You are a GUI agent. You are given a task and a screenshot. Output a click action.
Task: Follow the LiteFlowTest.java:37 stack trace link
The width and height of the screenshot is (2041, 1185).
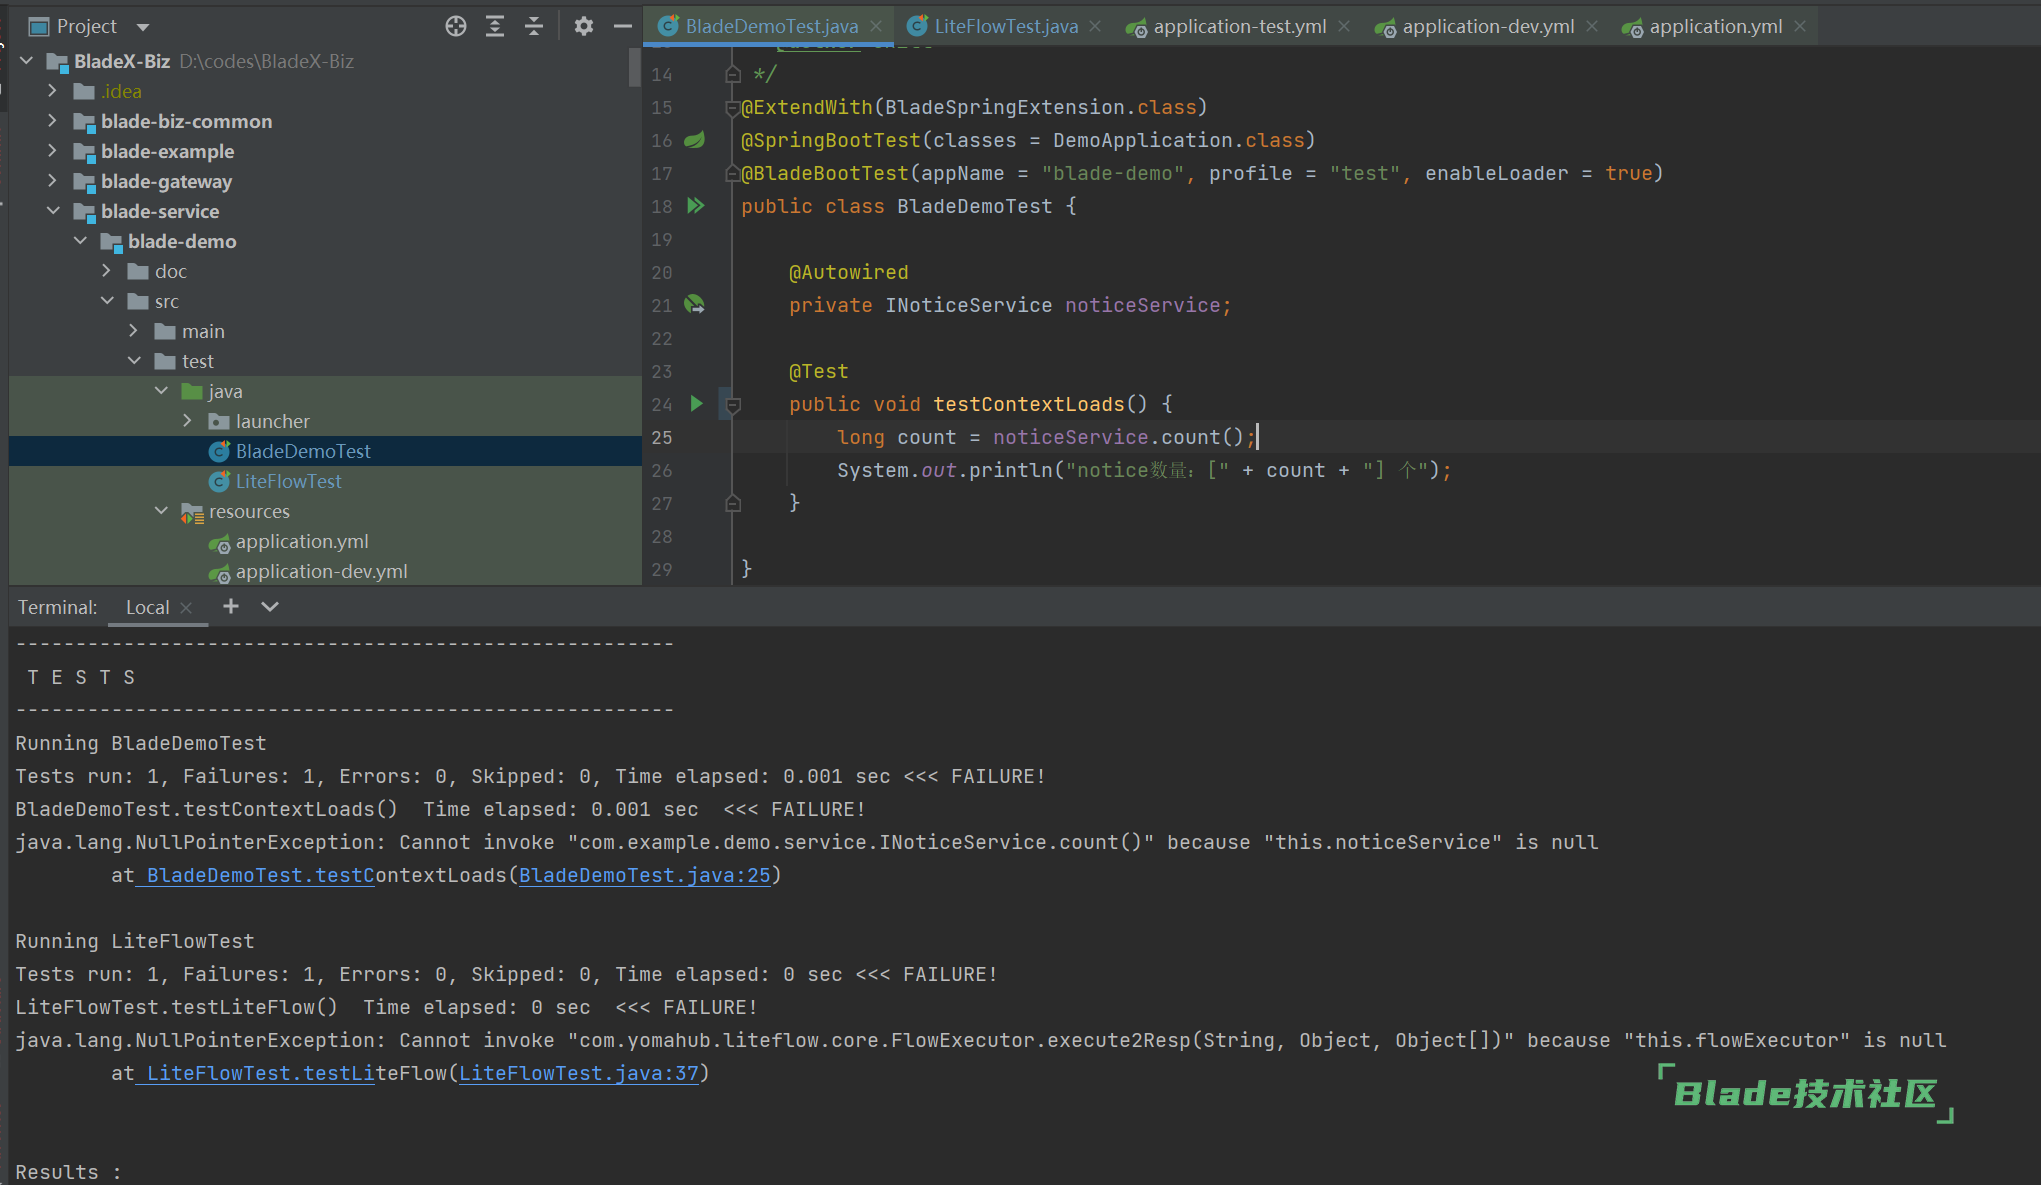click(x=579, y=1073)
